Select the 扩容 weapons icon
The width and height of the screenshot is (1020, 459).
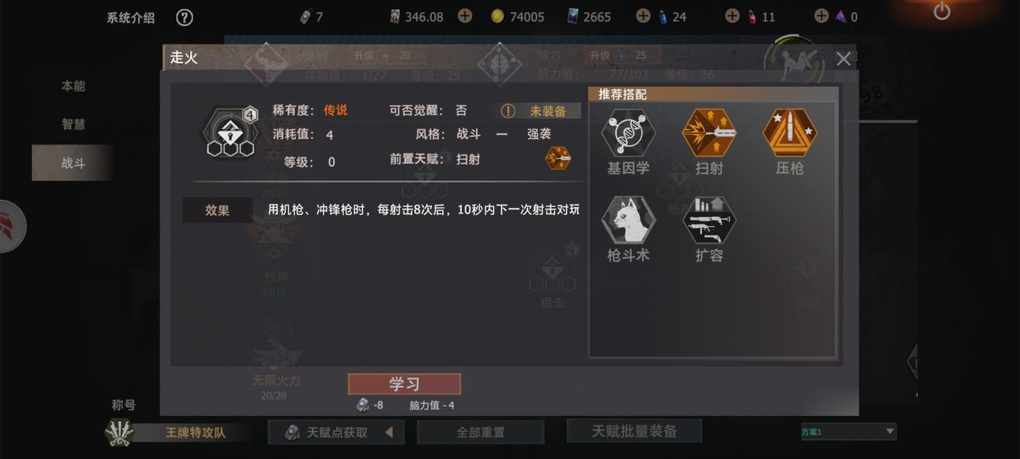708,220
